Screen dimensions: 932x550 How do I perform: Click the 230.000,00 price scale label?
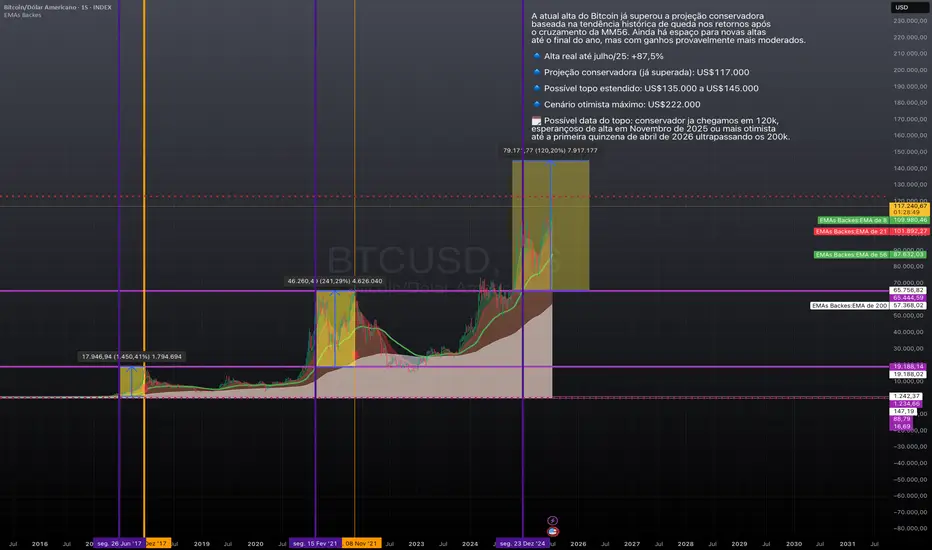coord(910,21)
